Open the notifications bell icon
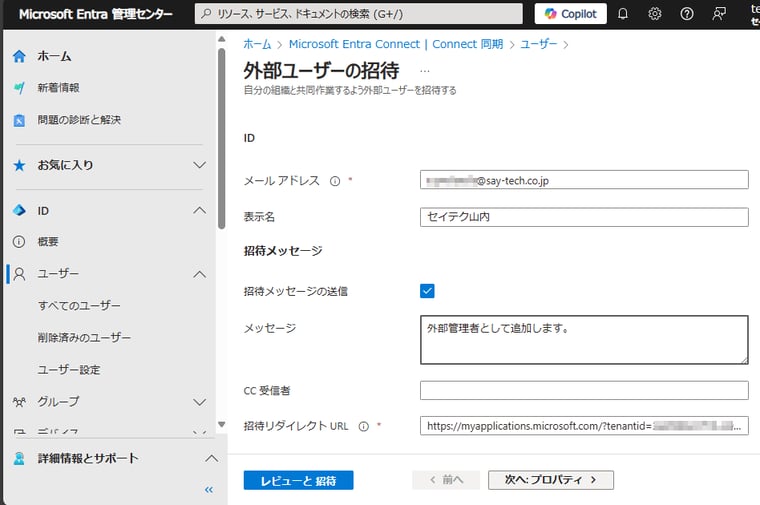The height and width of the screenshot is (505, 760). [623, 14]
